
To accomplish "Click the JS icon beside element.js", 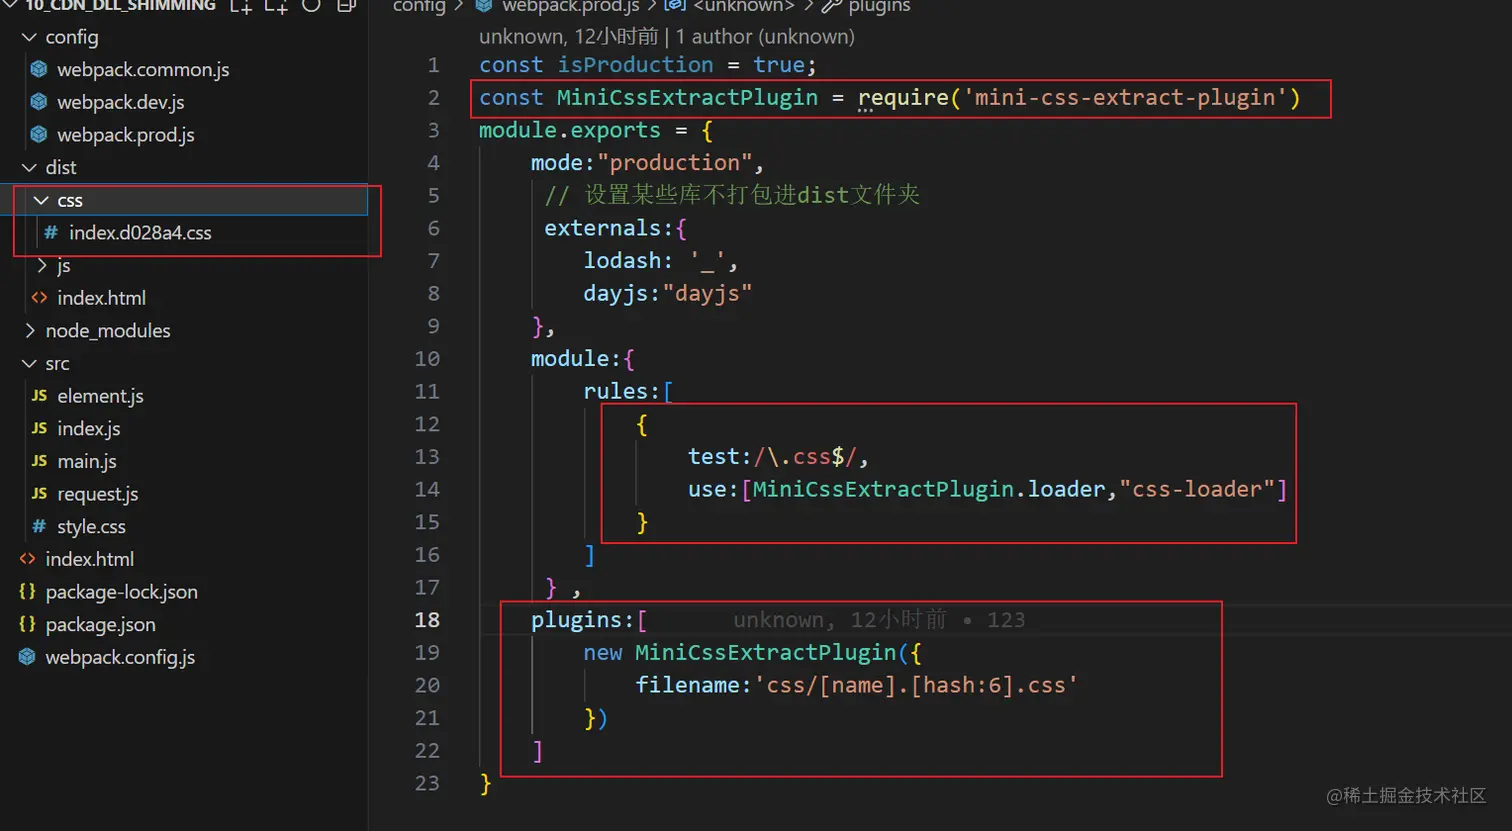I will click(x=39, y=395).
